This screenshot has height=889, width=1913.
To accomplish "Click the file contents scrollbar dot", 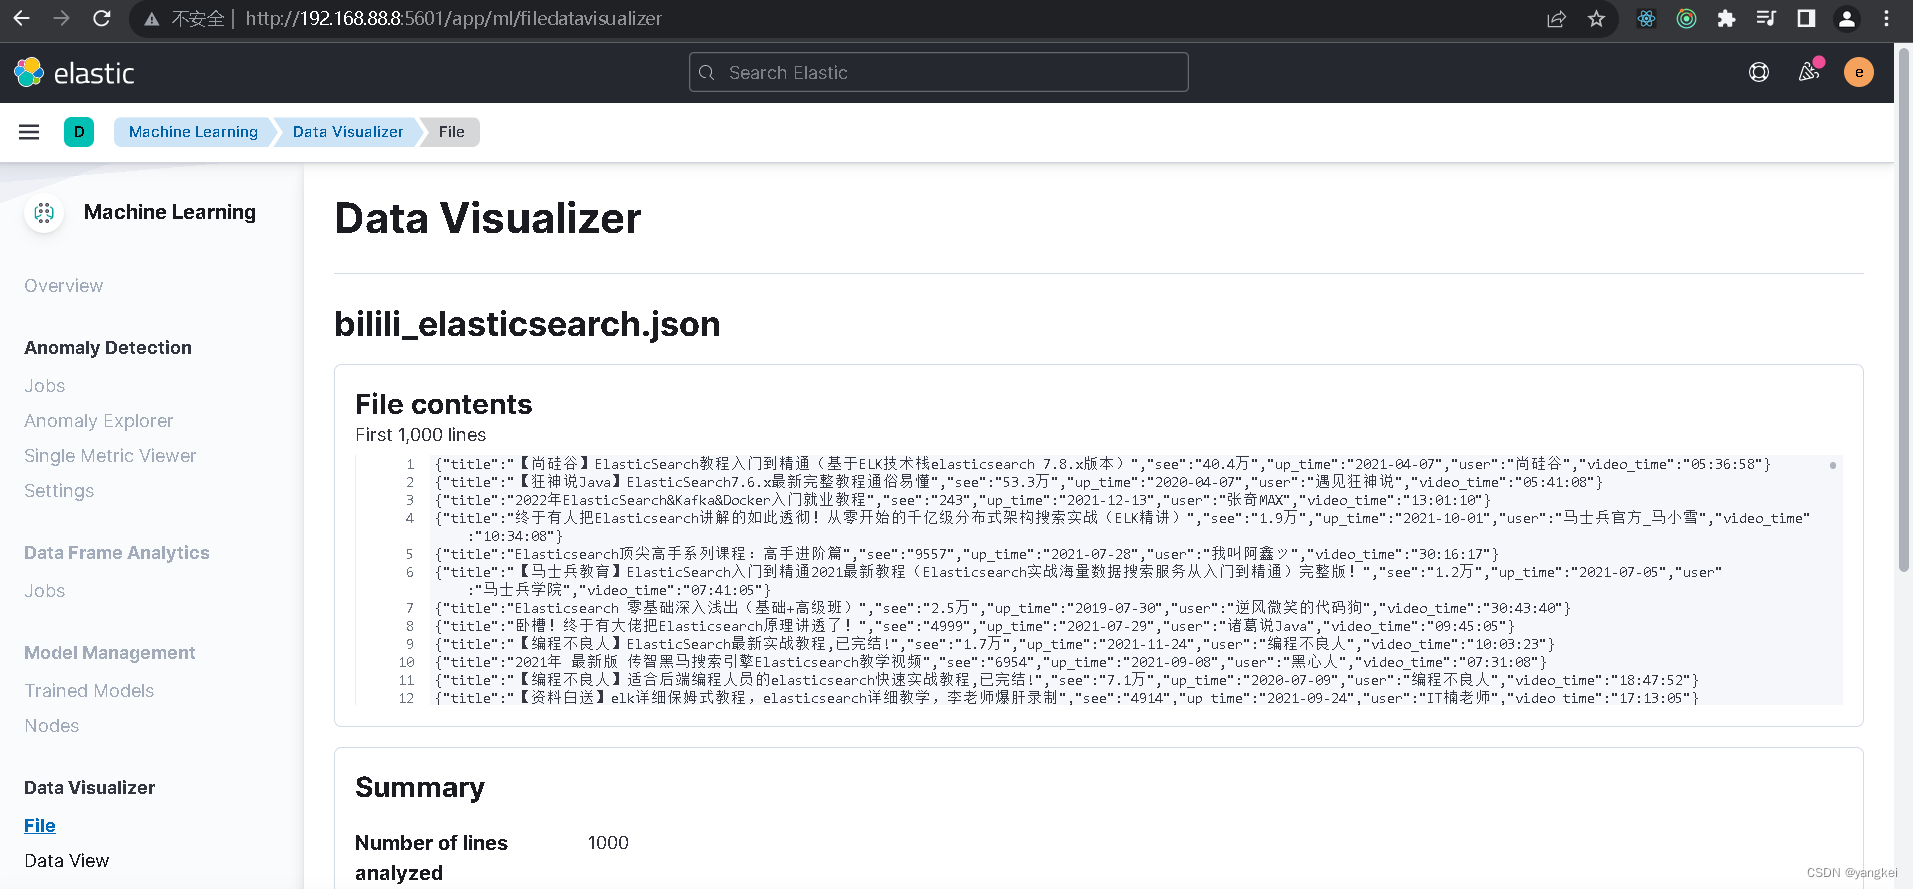I will tap(1832, 465).
